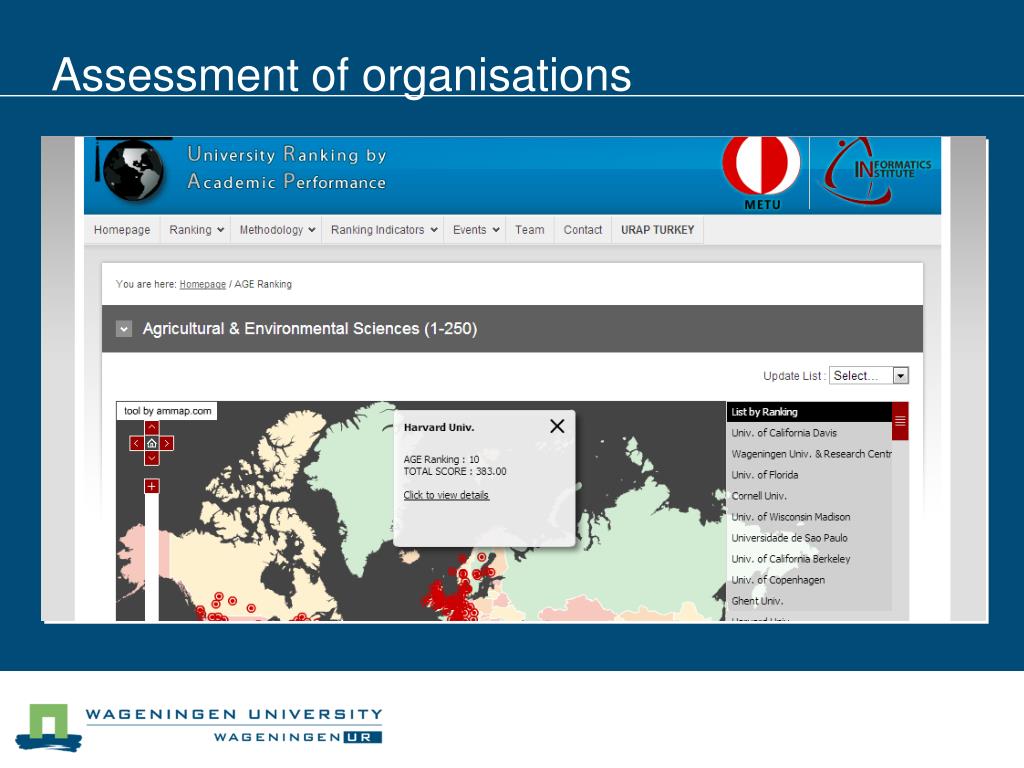Select Univ. of Copenhagen in list

[x=809, y=579]
